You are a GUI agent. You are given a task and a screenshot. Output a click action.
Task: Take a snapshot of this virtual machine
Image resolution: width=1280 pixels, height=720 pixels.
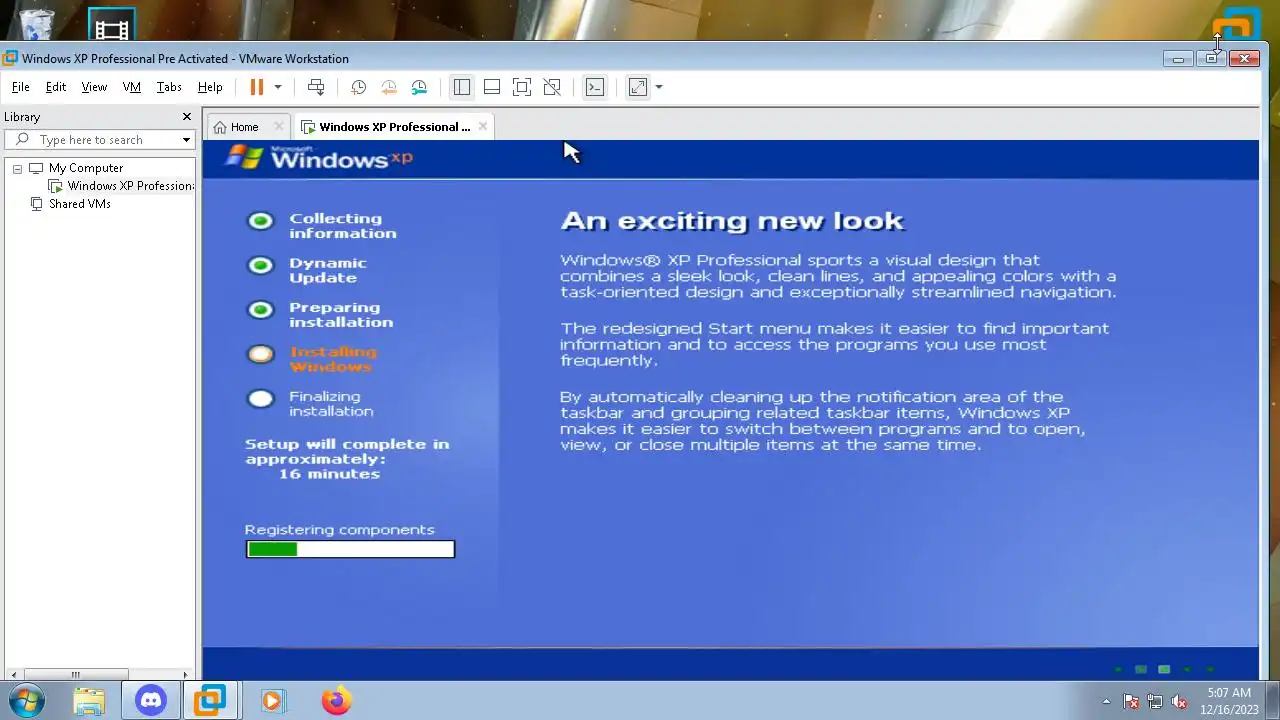(x=358, y=87)
